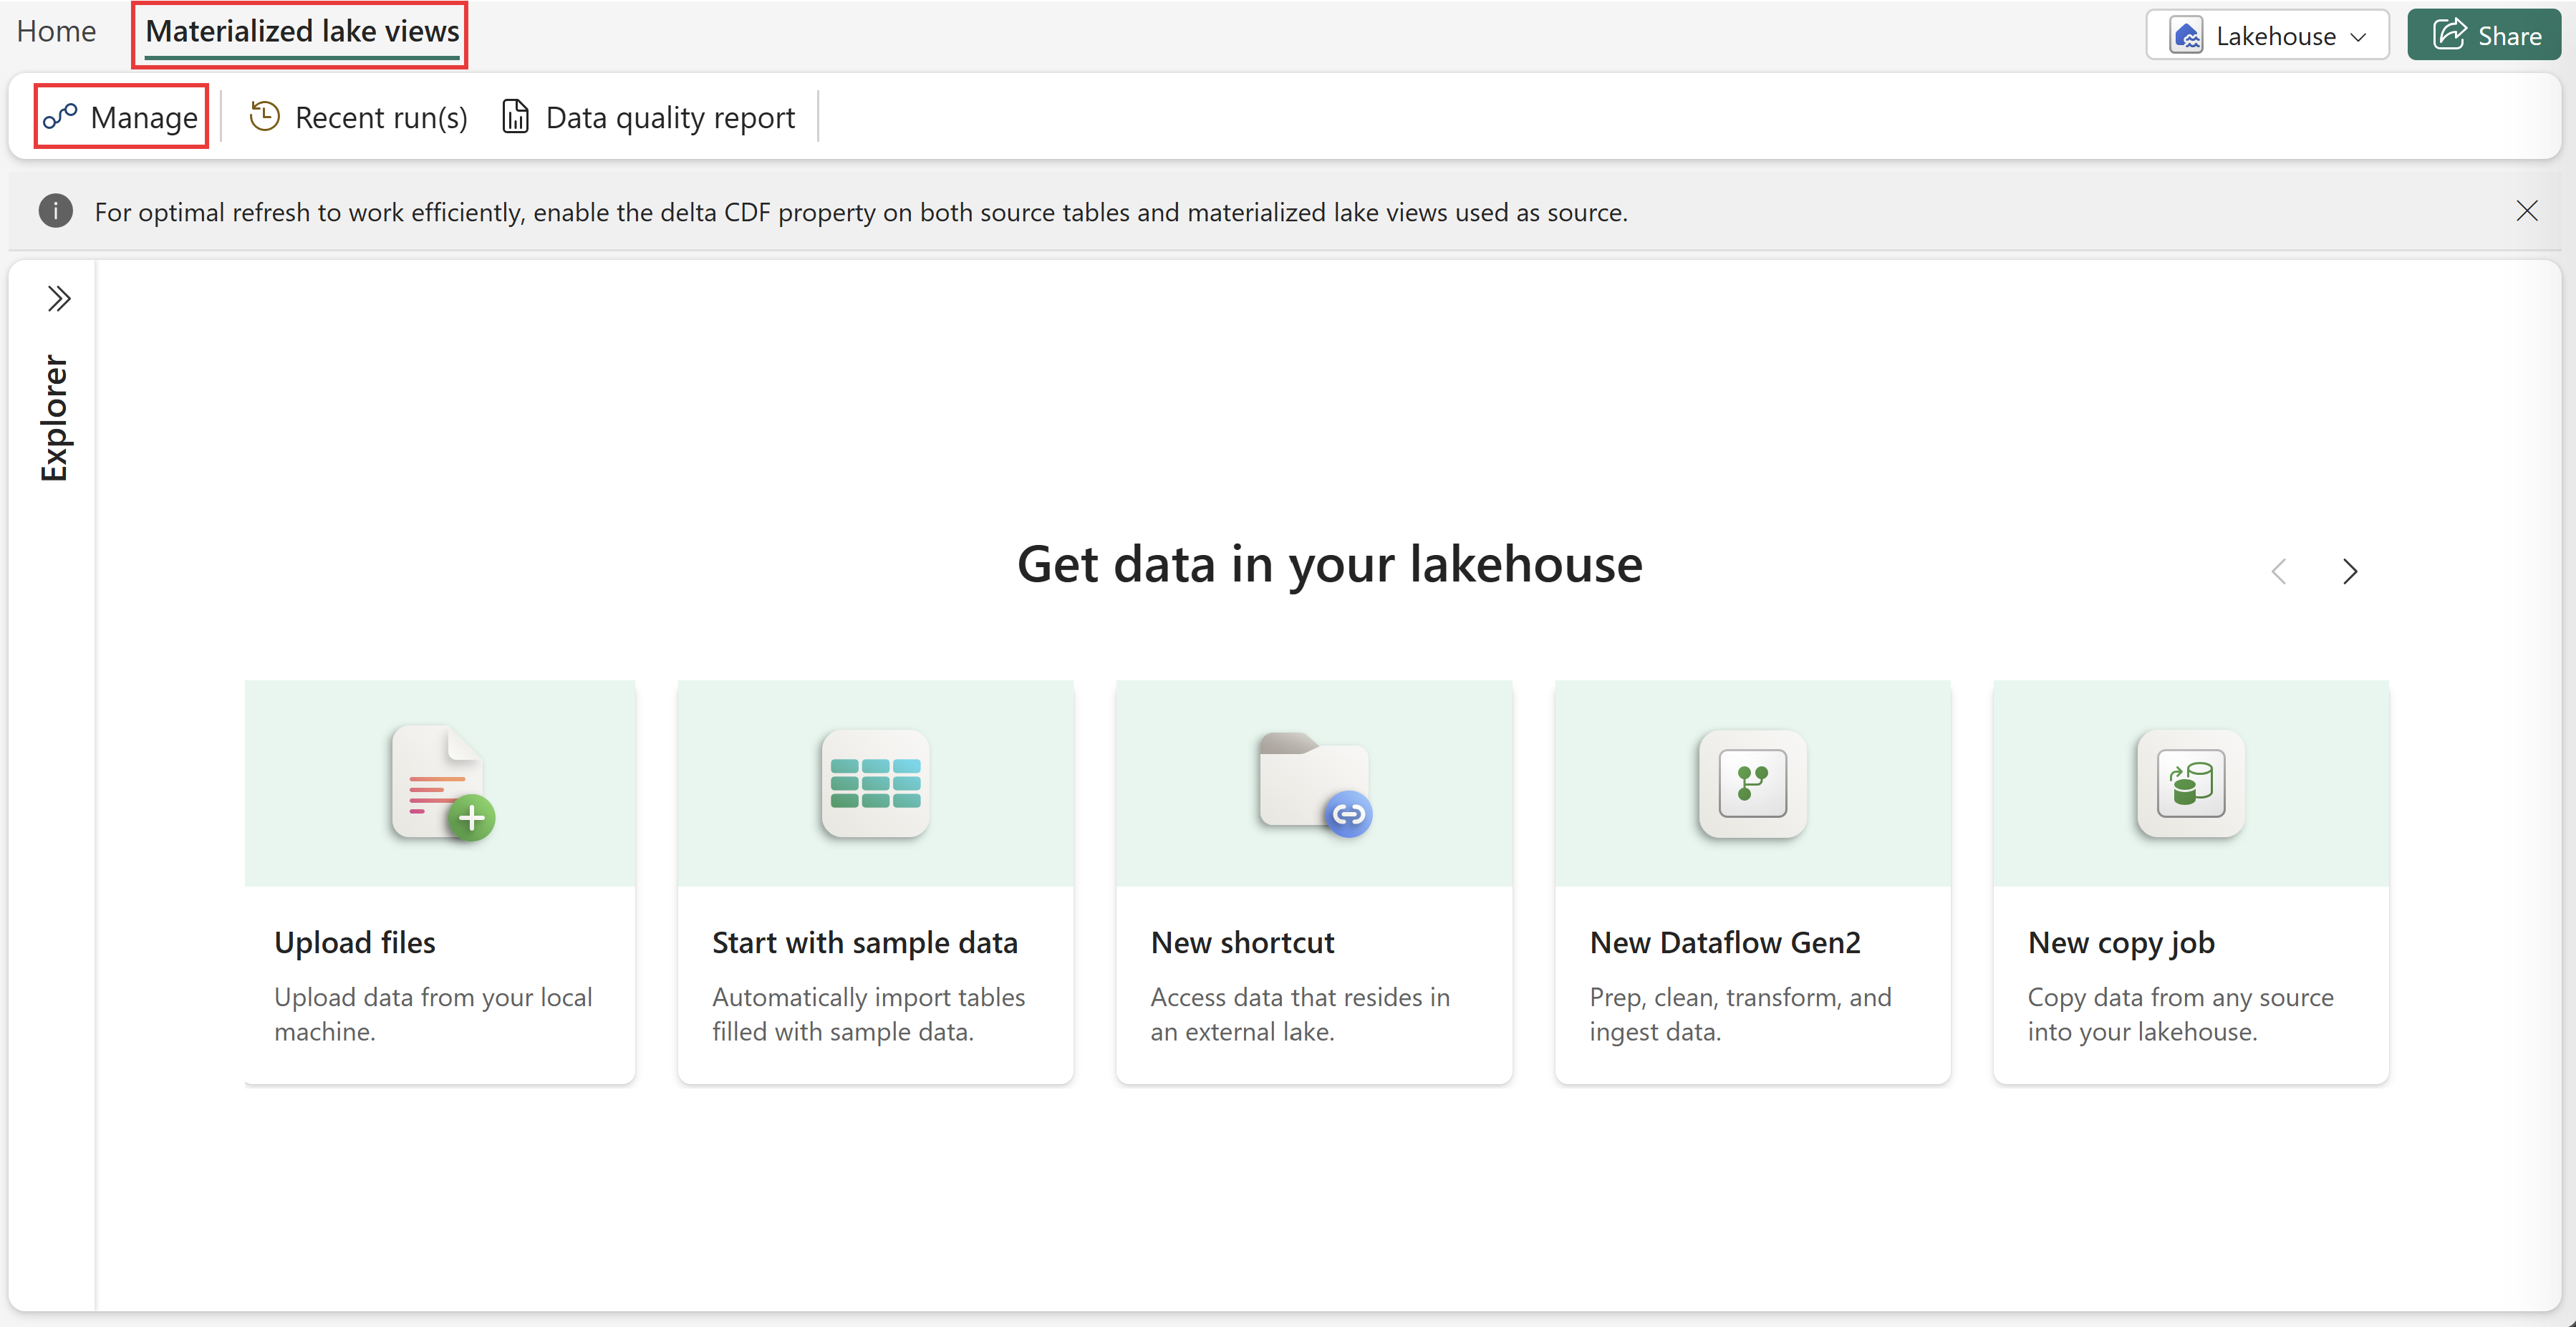This screenshot has height=1327, width=2576.
Task: Click the green Share button
Action: 2485,36
